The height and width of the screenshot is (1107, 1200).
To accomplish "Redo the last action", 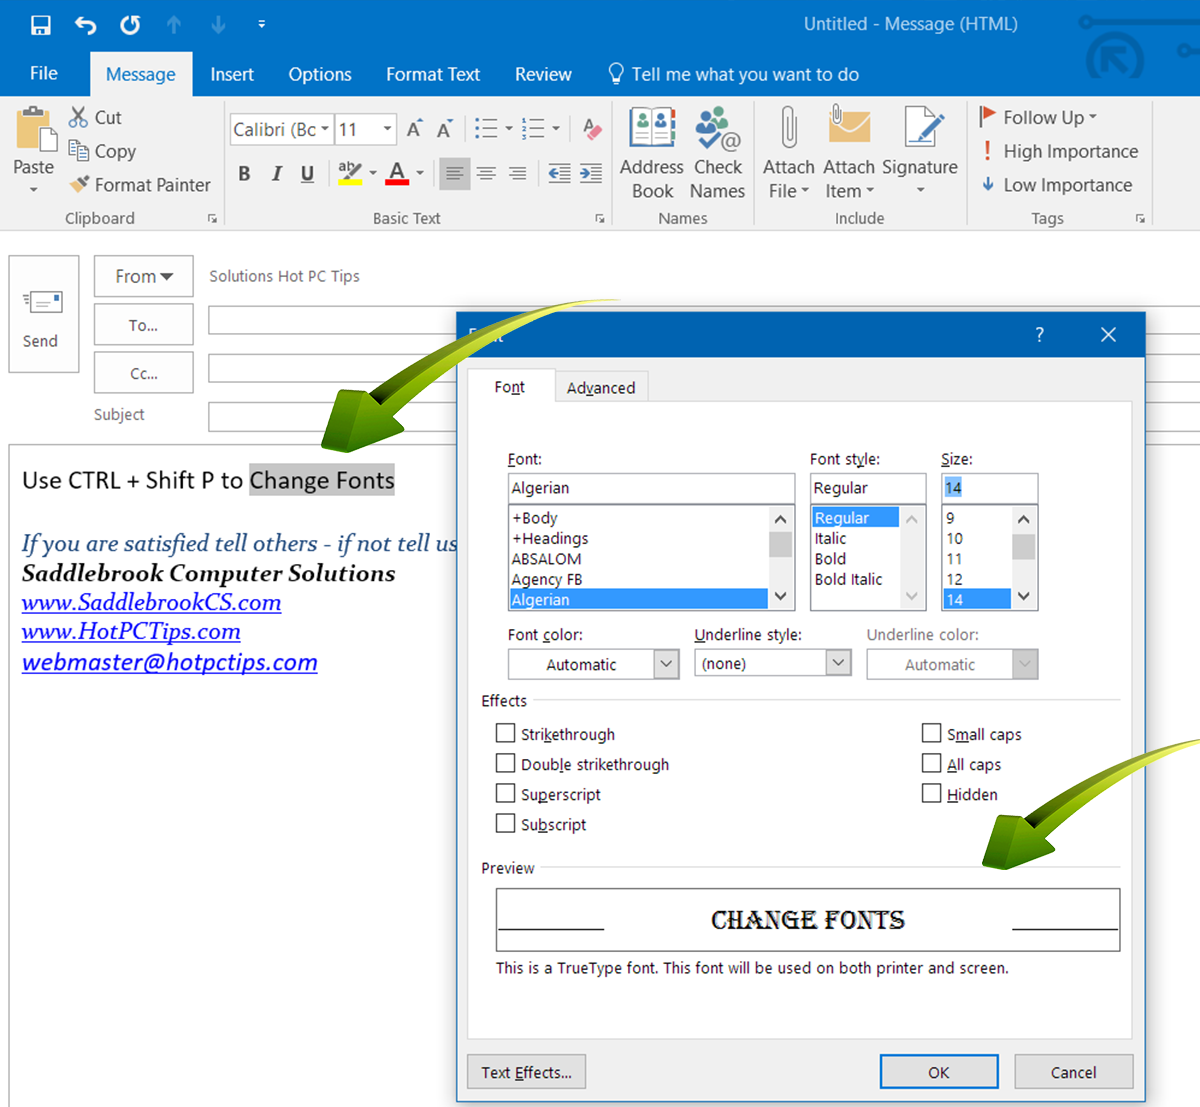I will tap(130, 25).
